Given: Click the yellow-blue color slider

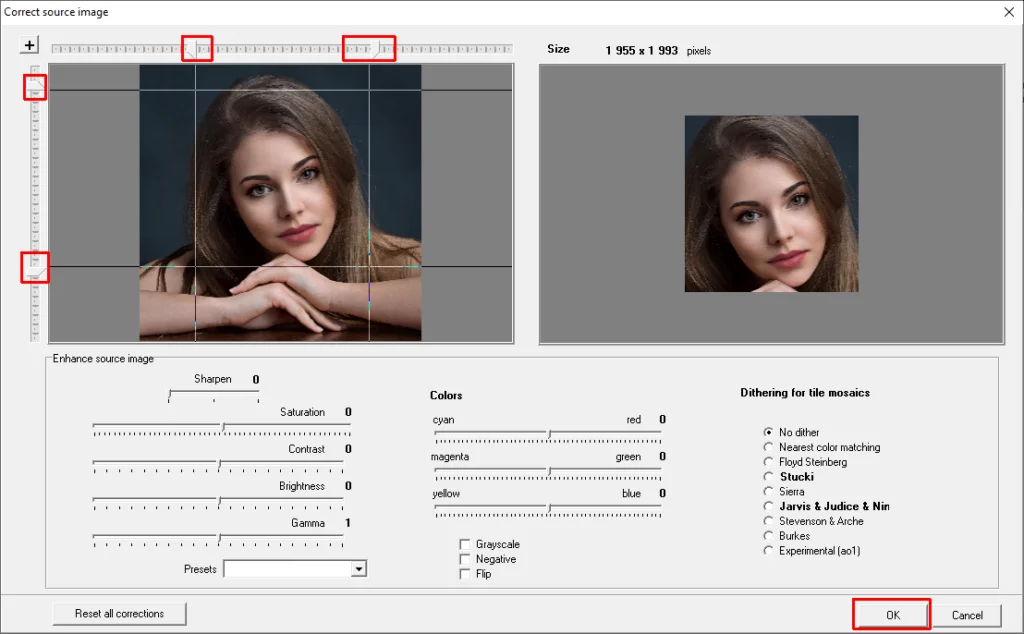Looking at the screenshot, I should pyautogui.click(x=548, y=510).
